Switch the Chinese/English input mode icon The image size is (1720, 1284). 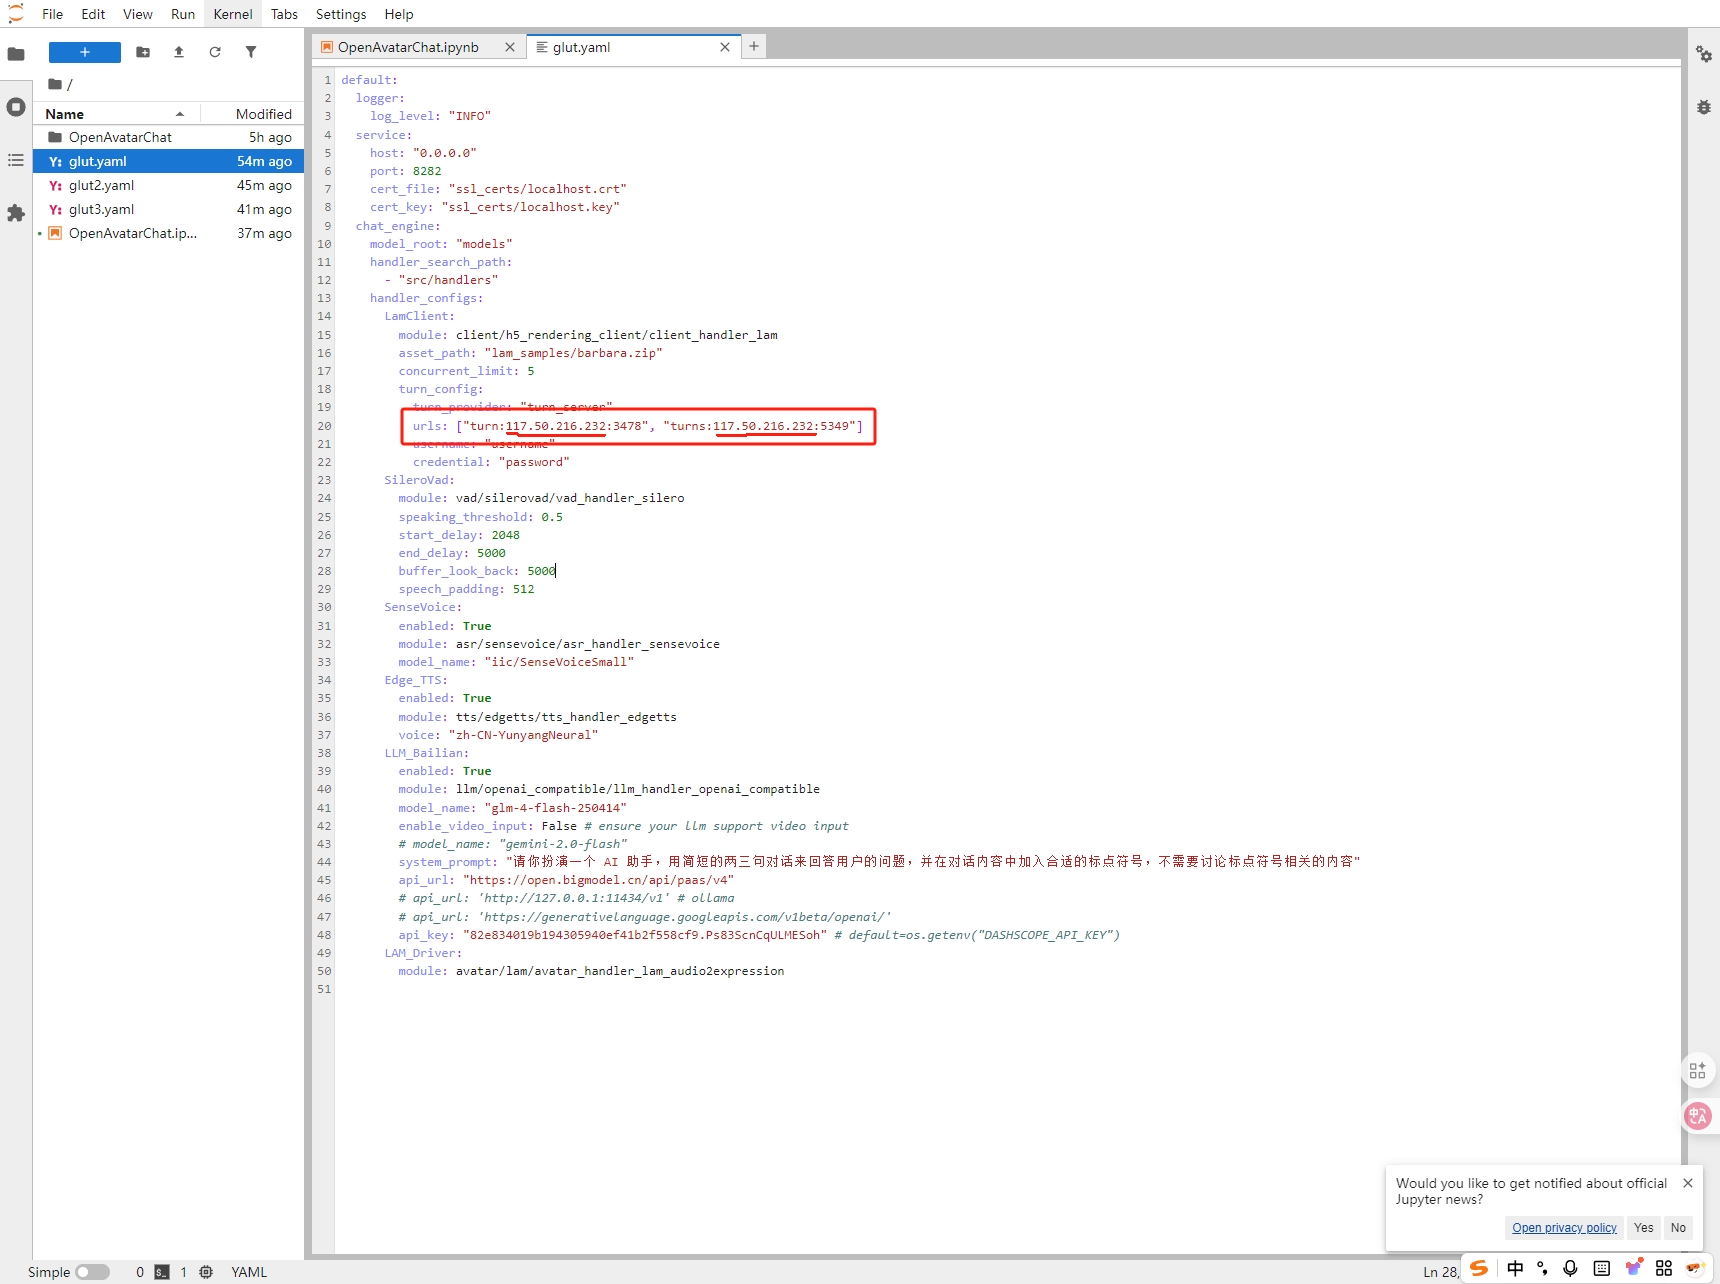pos(1516,1268)
